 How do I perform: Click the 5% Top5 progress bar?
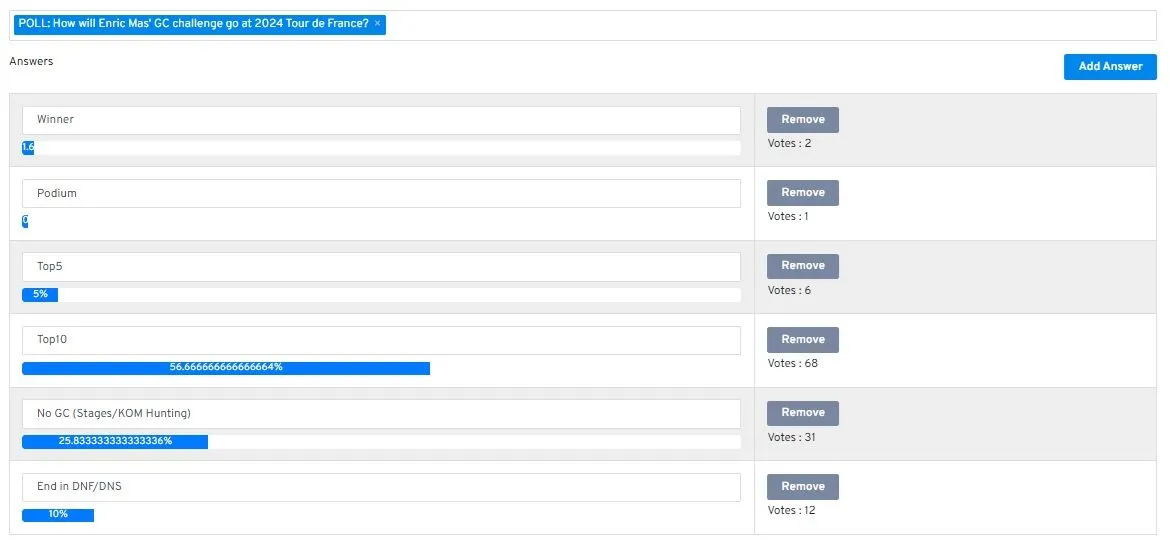tap(40, 295)
